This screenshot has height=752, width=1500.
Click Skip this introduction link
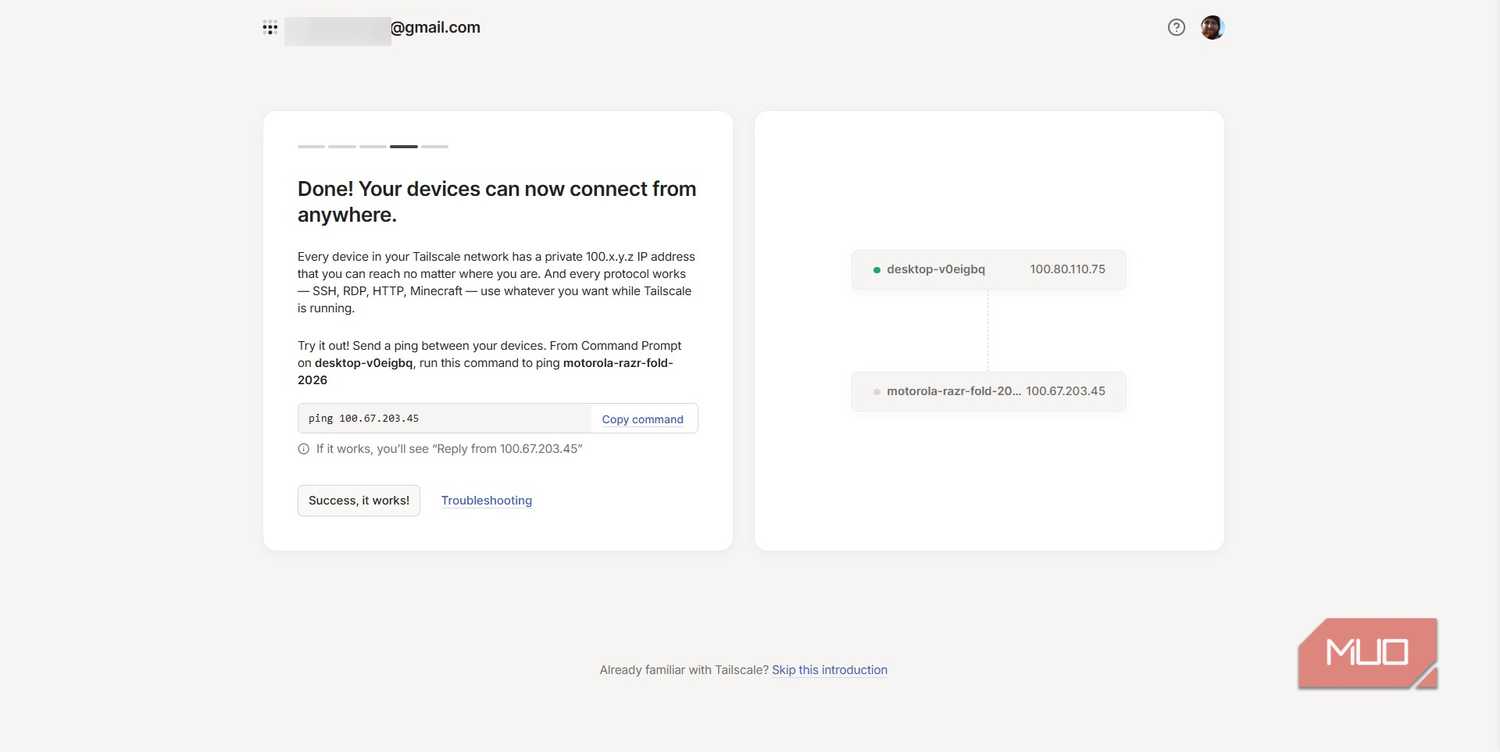click(x=830, y=670)
